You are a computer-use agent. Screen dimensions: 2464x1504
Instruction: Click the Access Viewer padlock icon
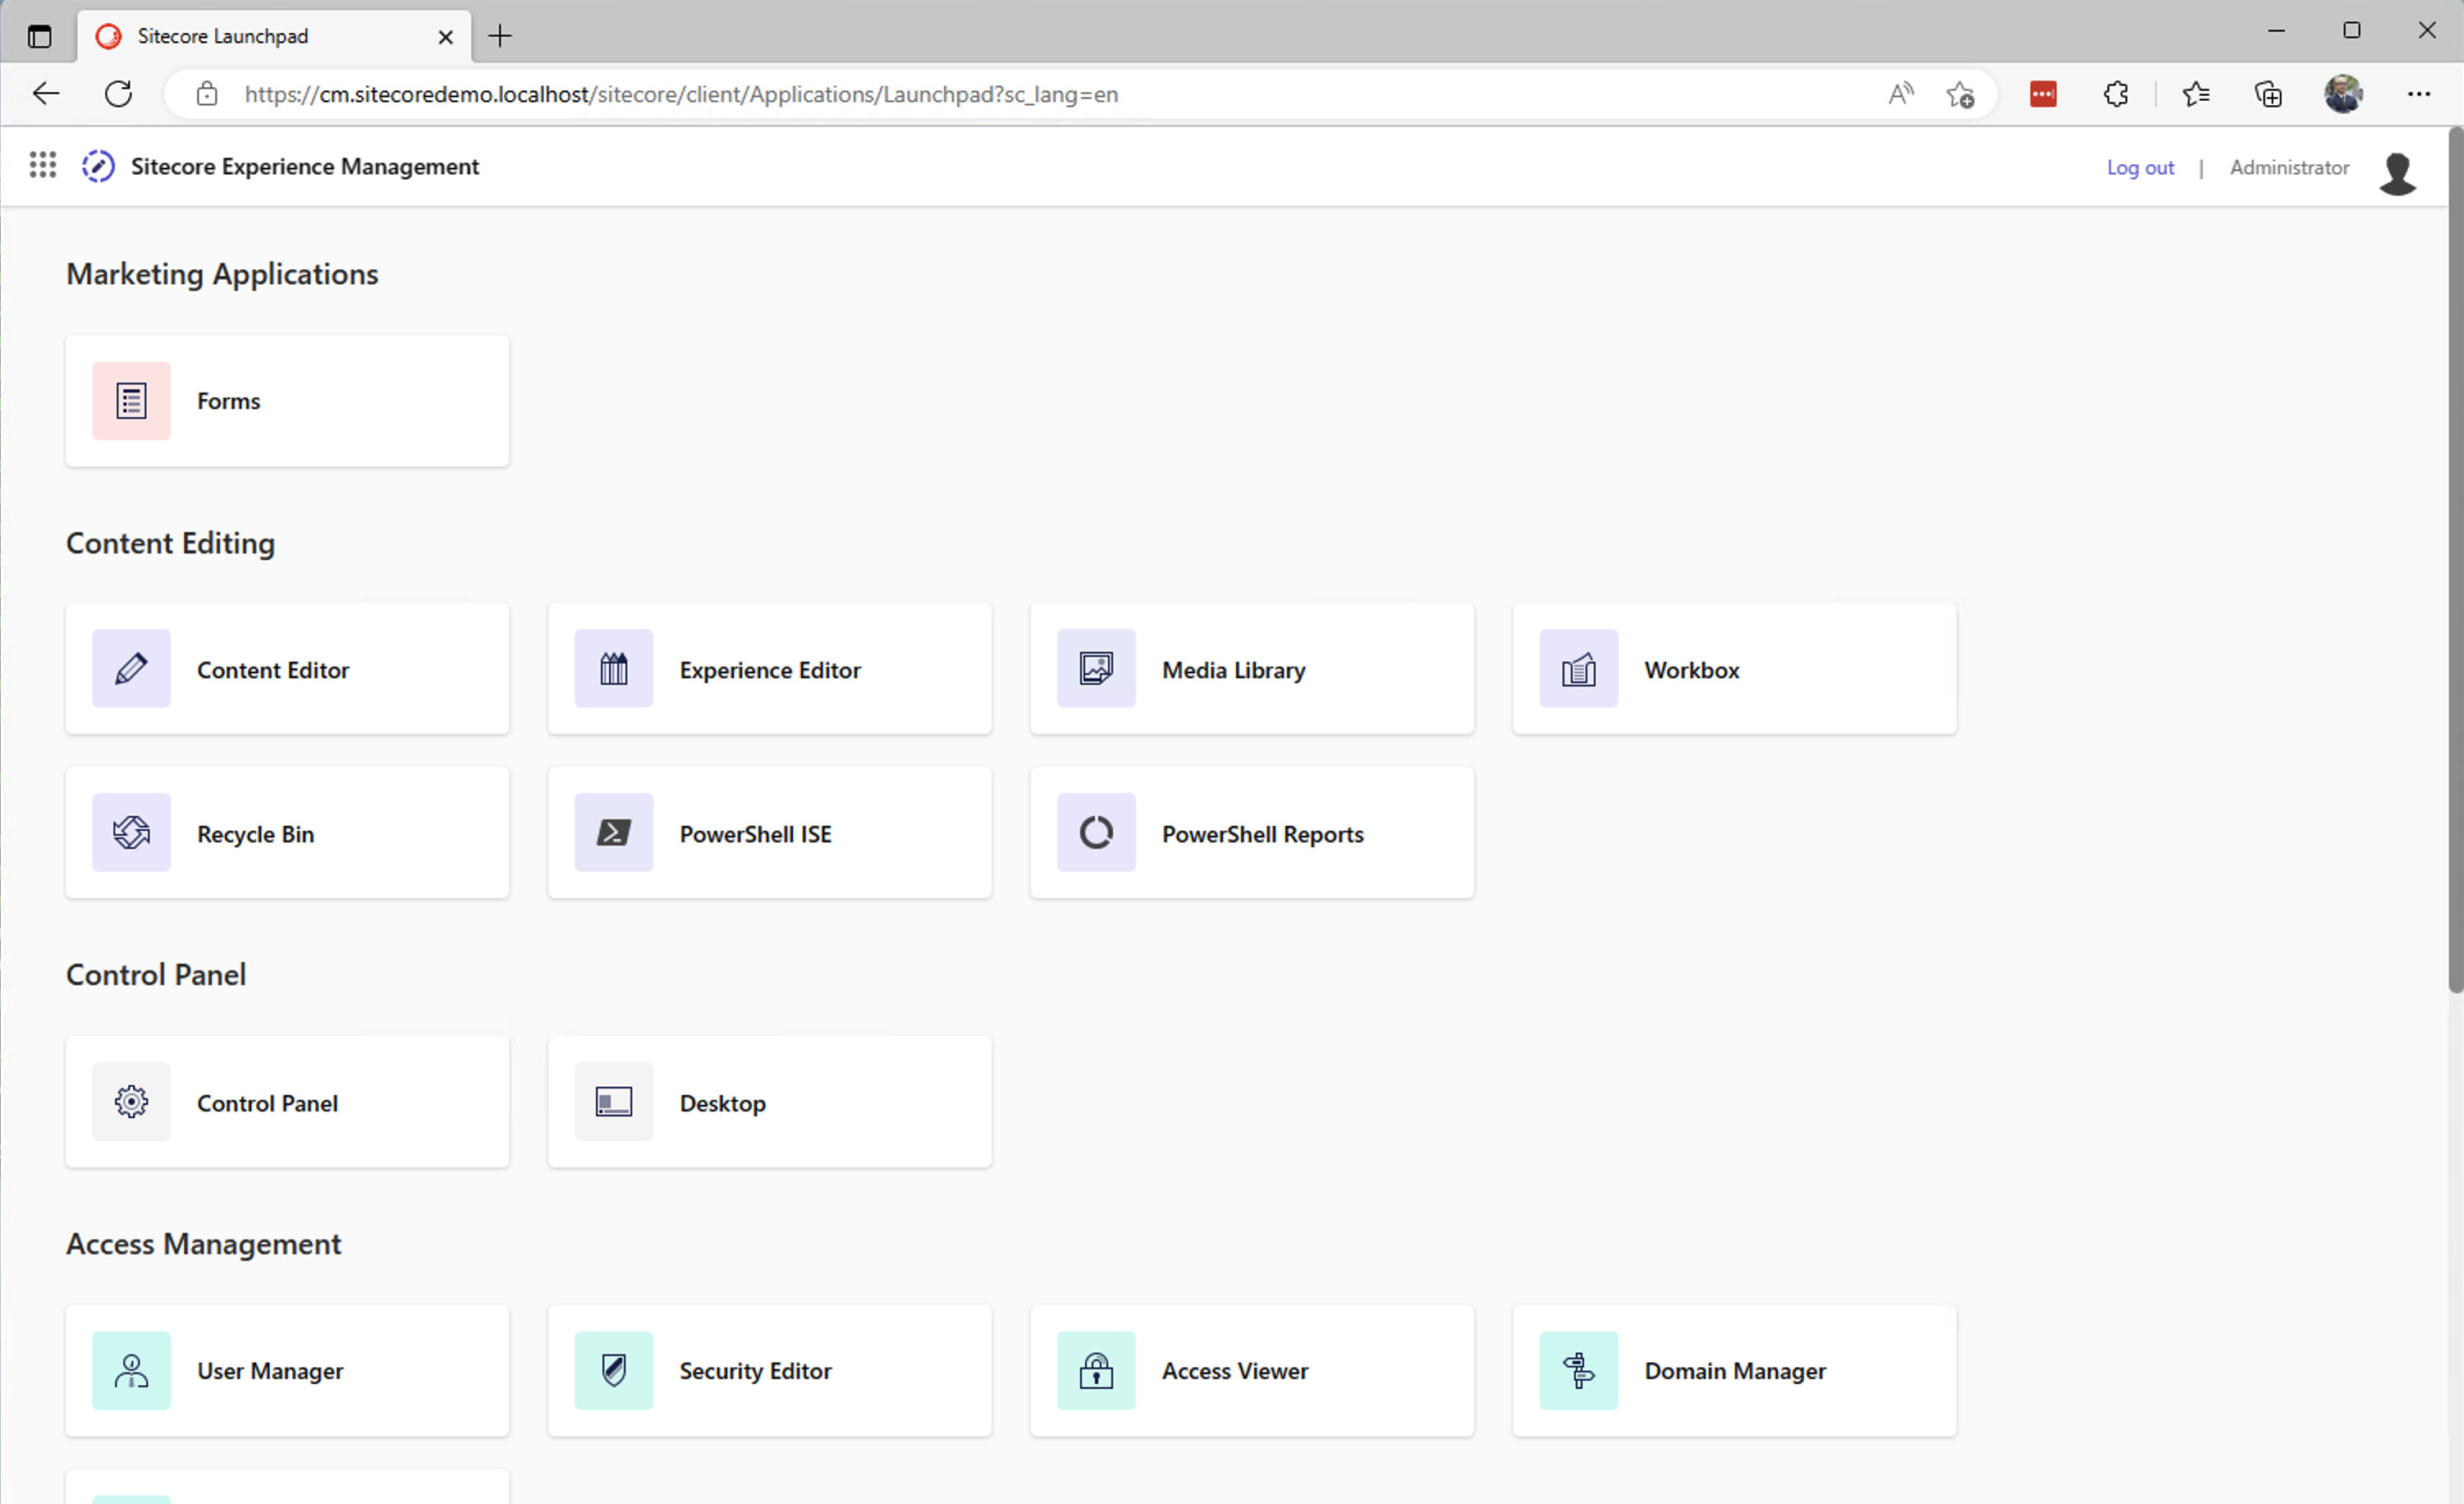(1096, 1371)
